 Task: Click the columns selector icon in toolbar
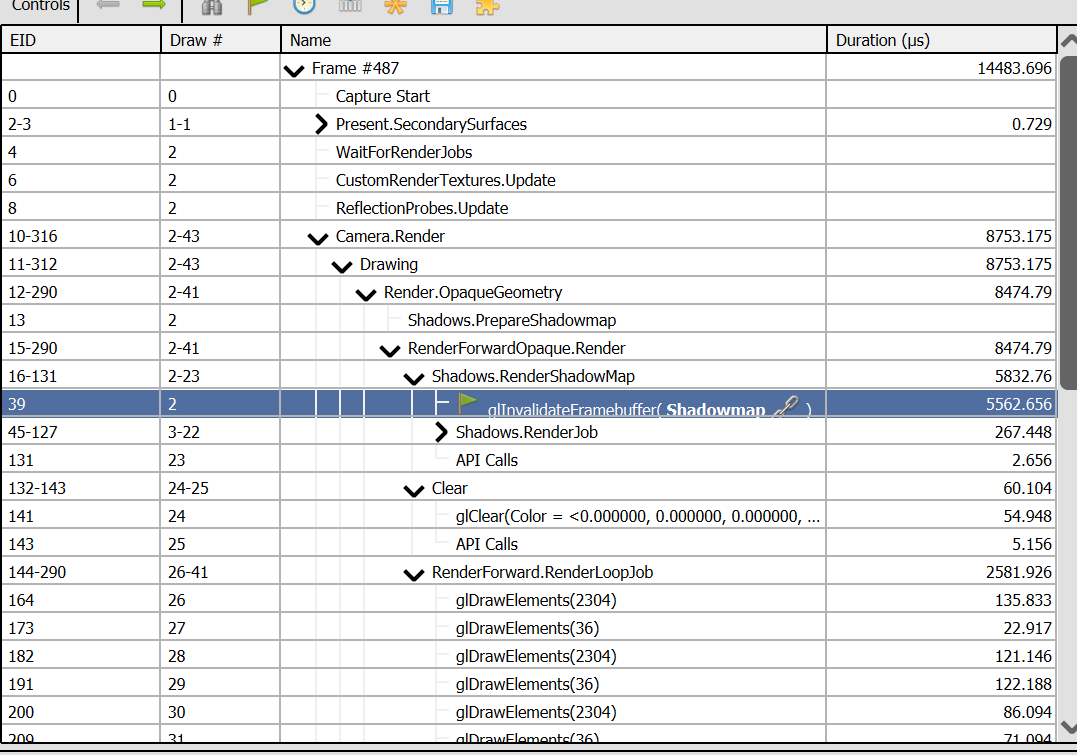350,5
